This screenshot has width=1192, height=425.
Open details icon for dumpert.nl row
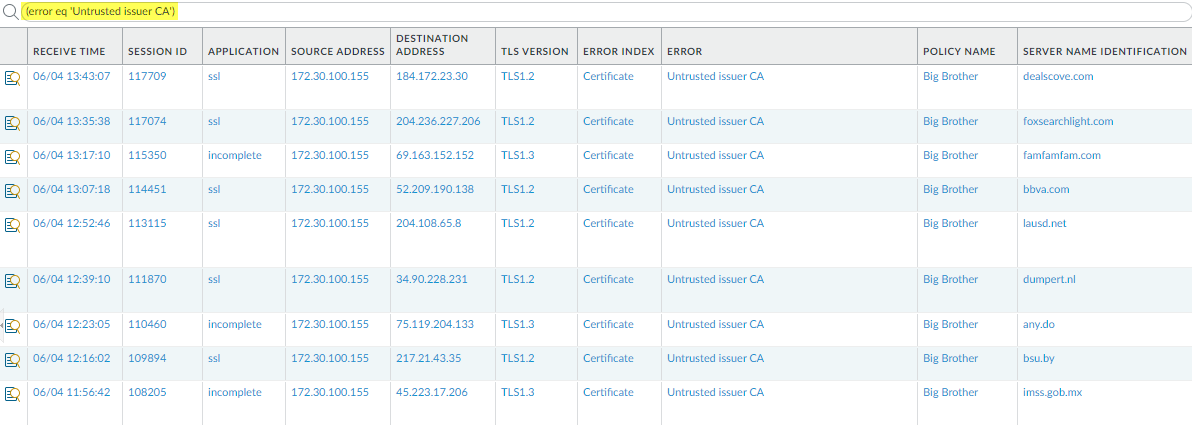(x=13, y=281)
